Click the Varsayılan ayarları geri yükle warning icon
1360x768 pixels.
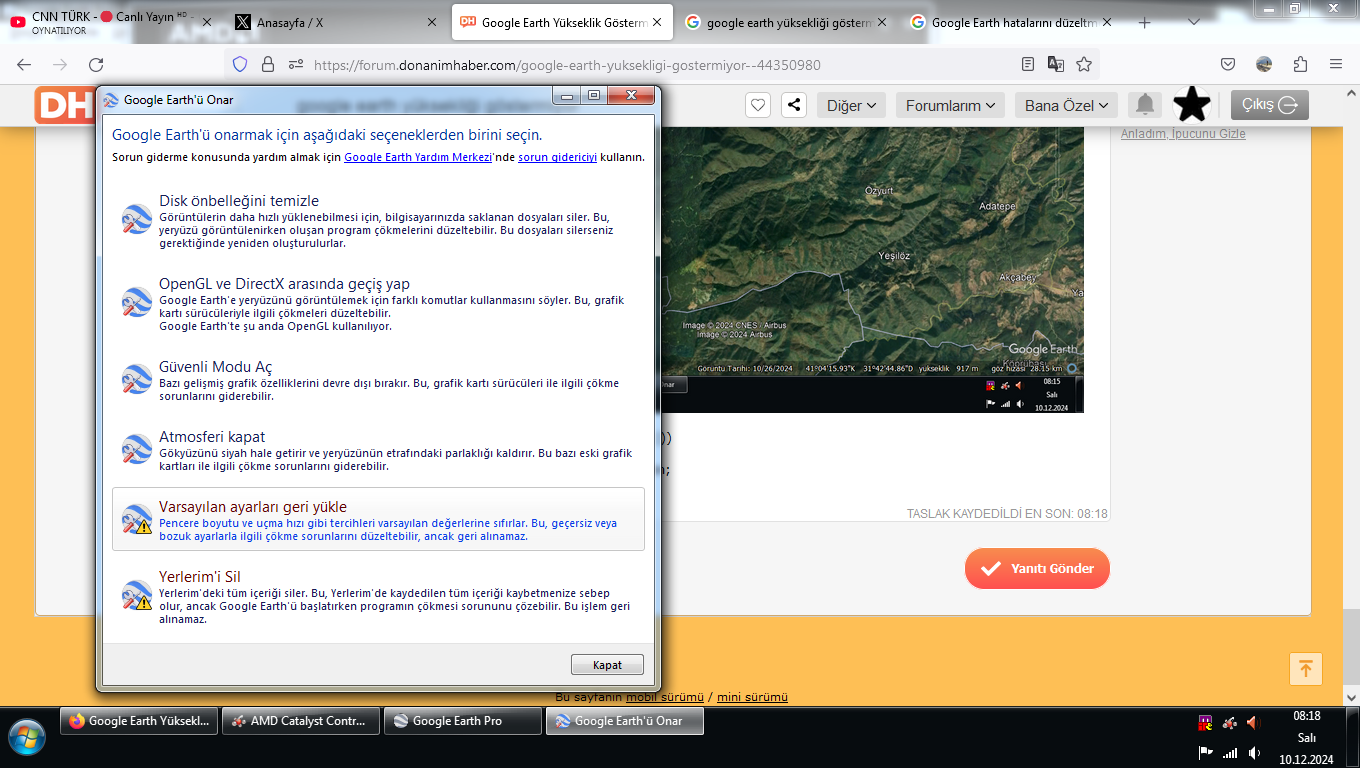pyautogui.click(x=136, y=519)
